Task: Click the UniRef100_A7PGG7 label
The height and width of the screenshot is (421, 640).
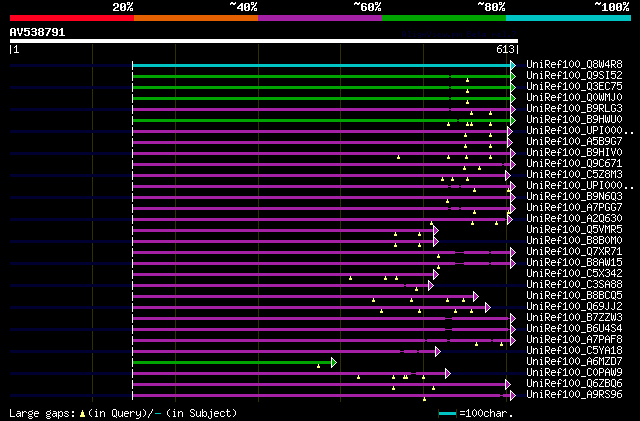Action: pos(574,208)
